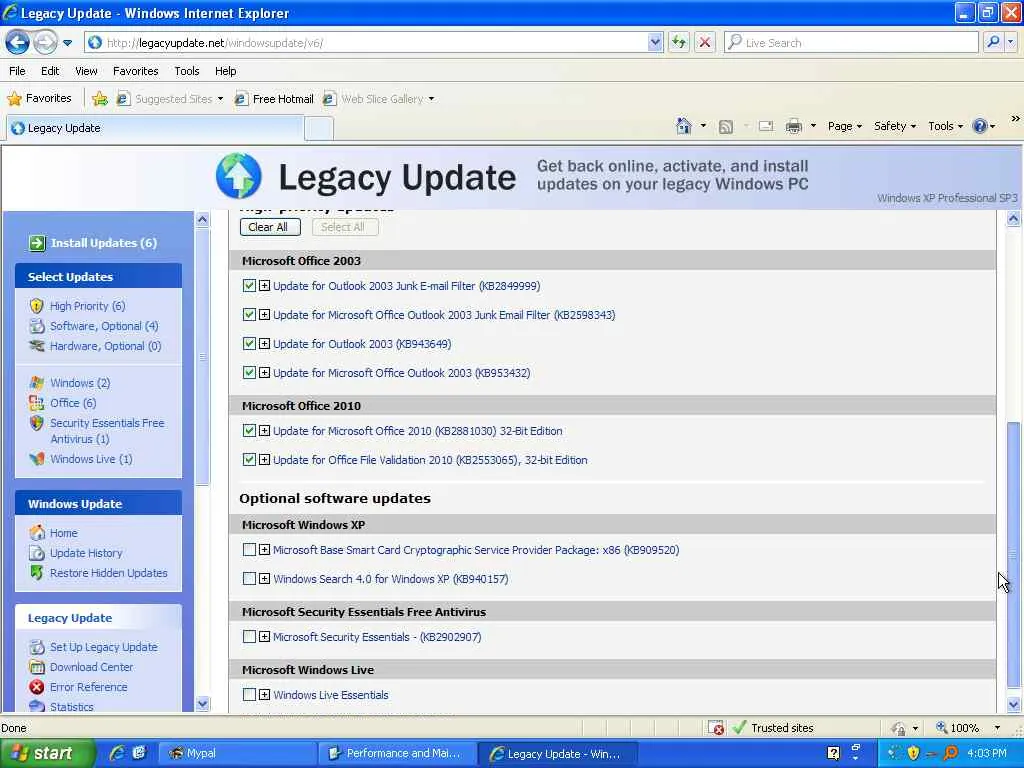Expand details for KB2849999 update

click(x=264, y=285)
